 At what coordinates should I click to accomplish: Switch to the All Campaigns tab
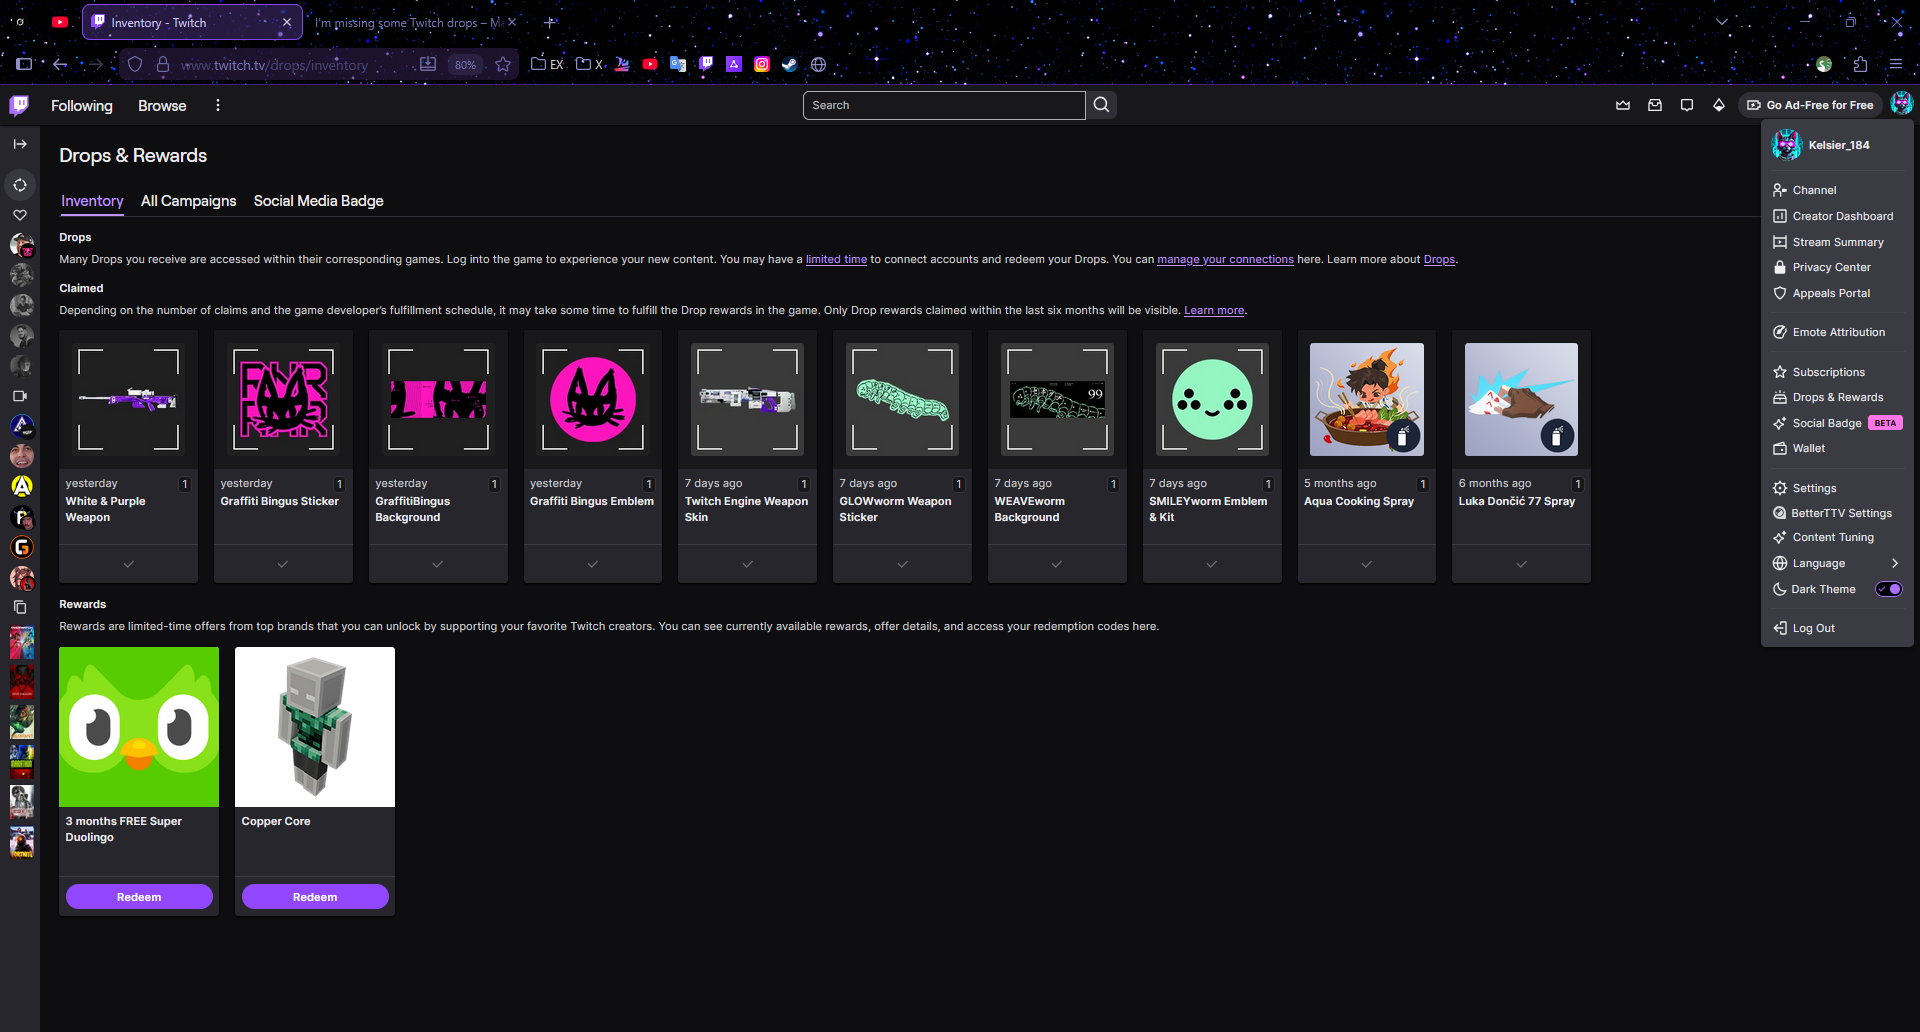[x=188, y=201]
